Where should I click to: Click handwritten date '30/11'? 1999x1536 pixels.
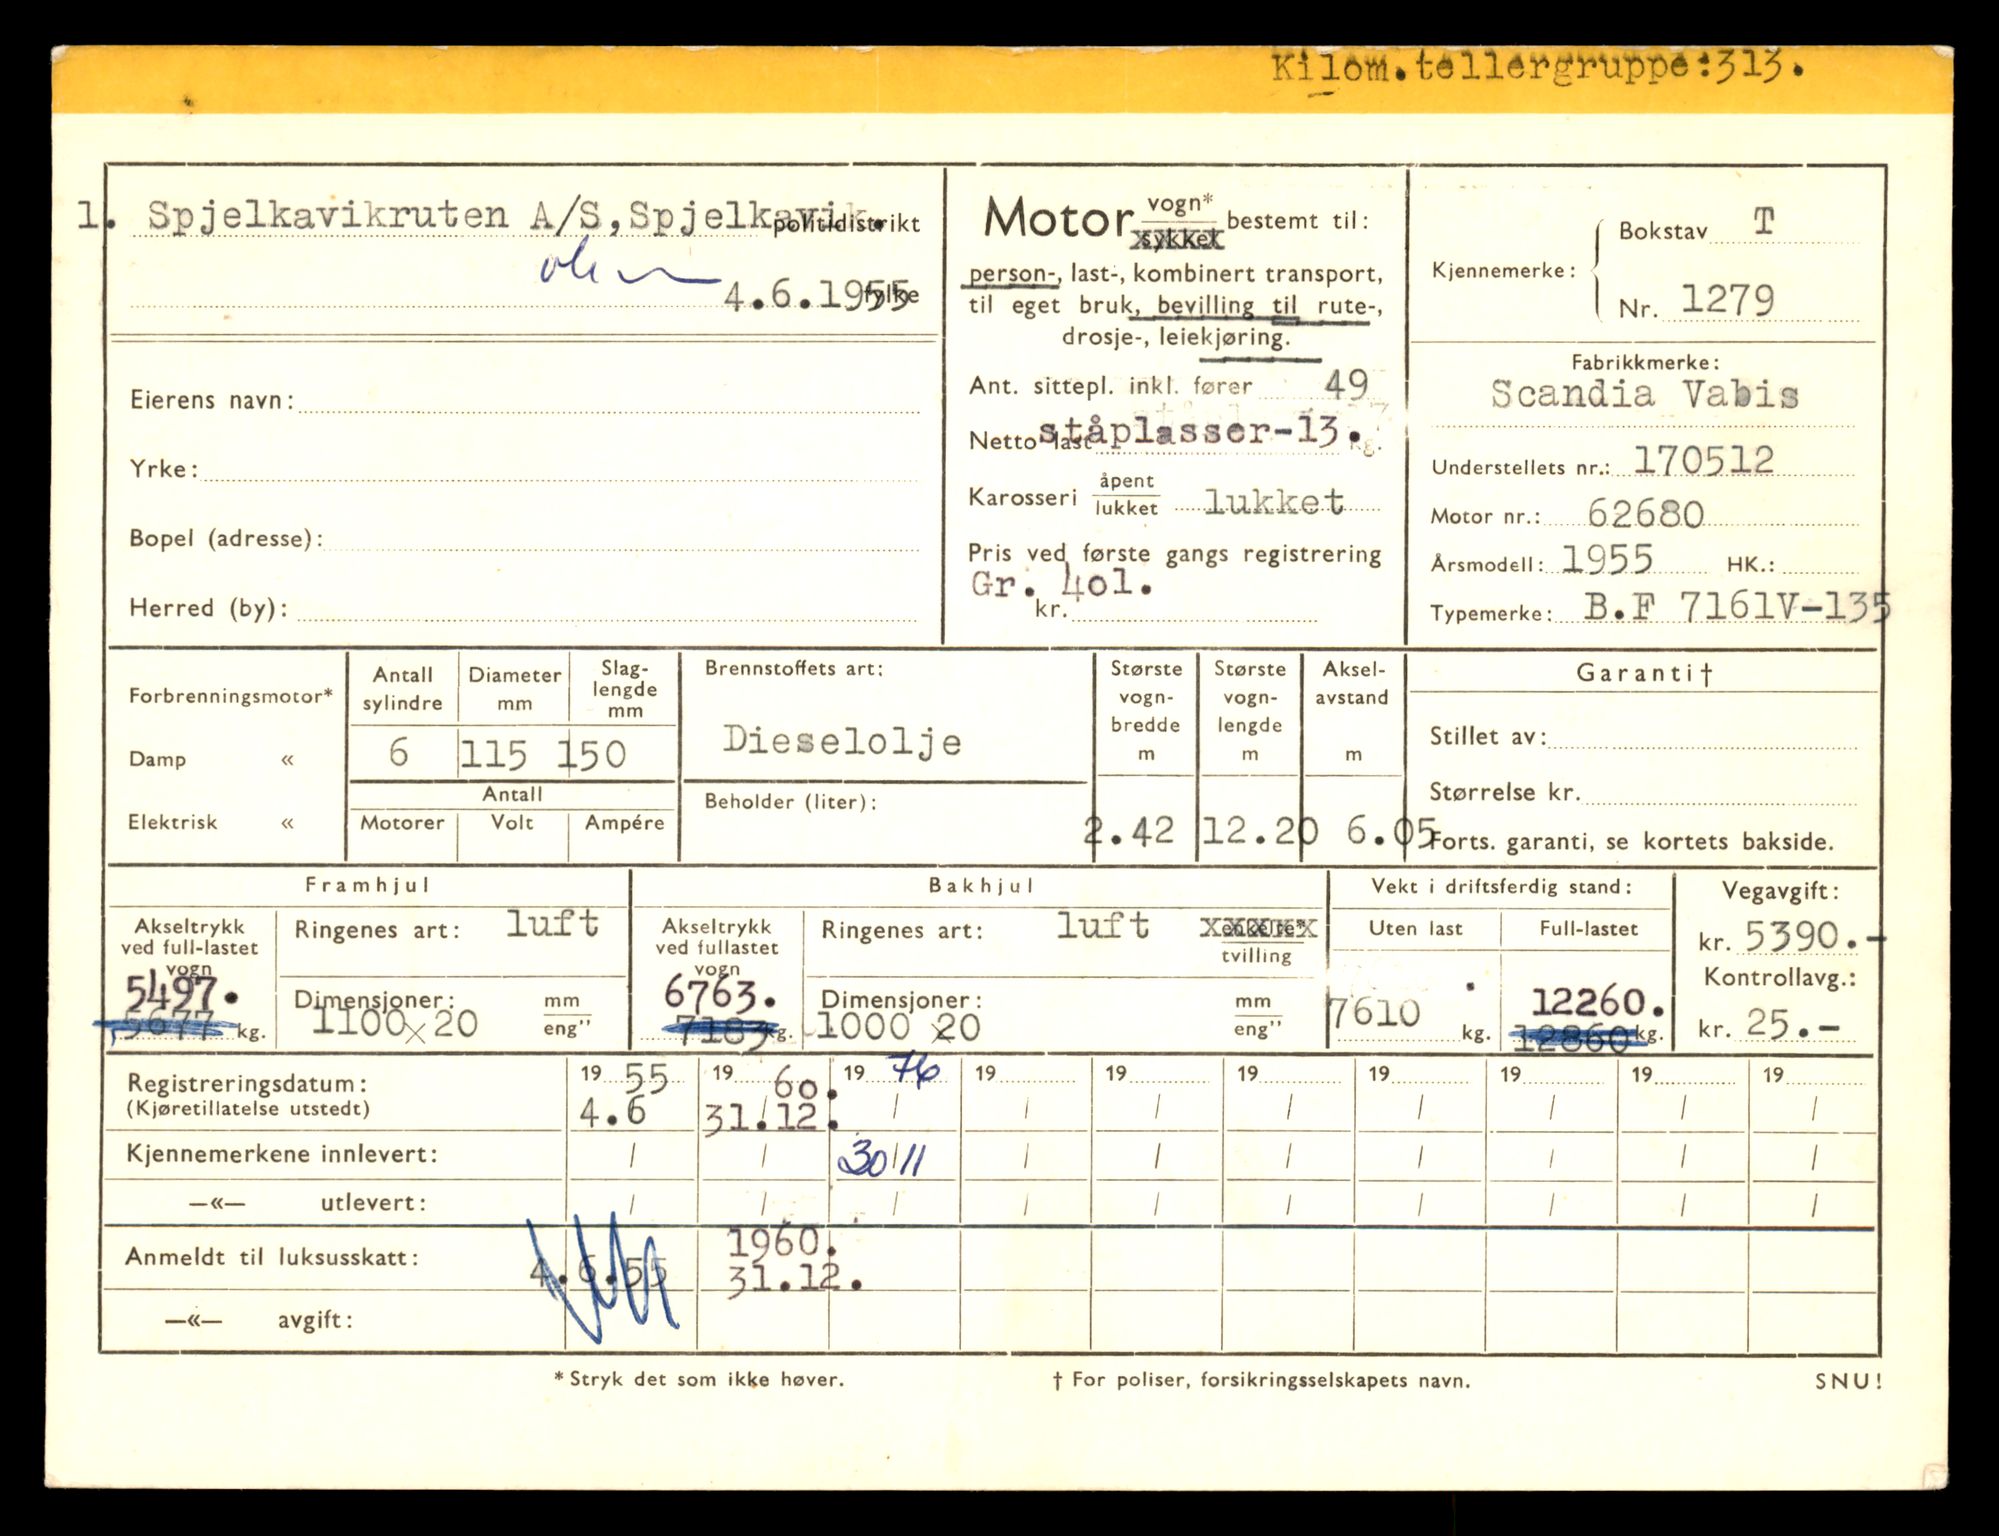881,1159
